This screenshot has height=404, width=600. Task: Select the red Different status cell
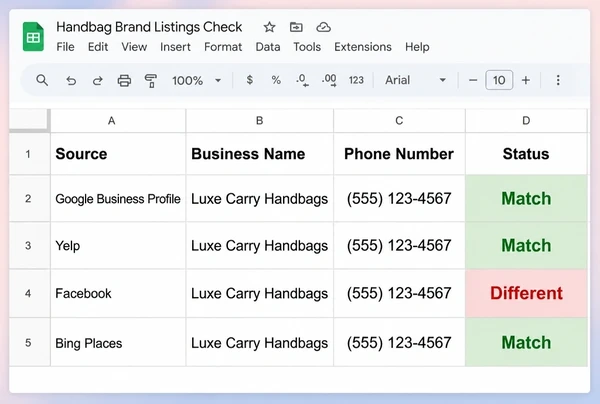526,293
